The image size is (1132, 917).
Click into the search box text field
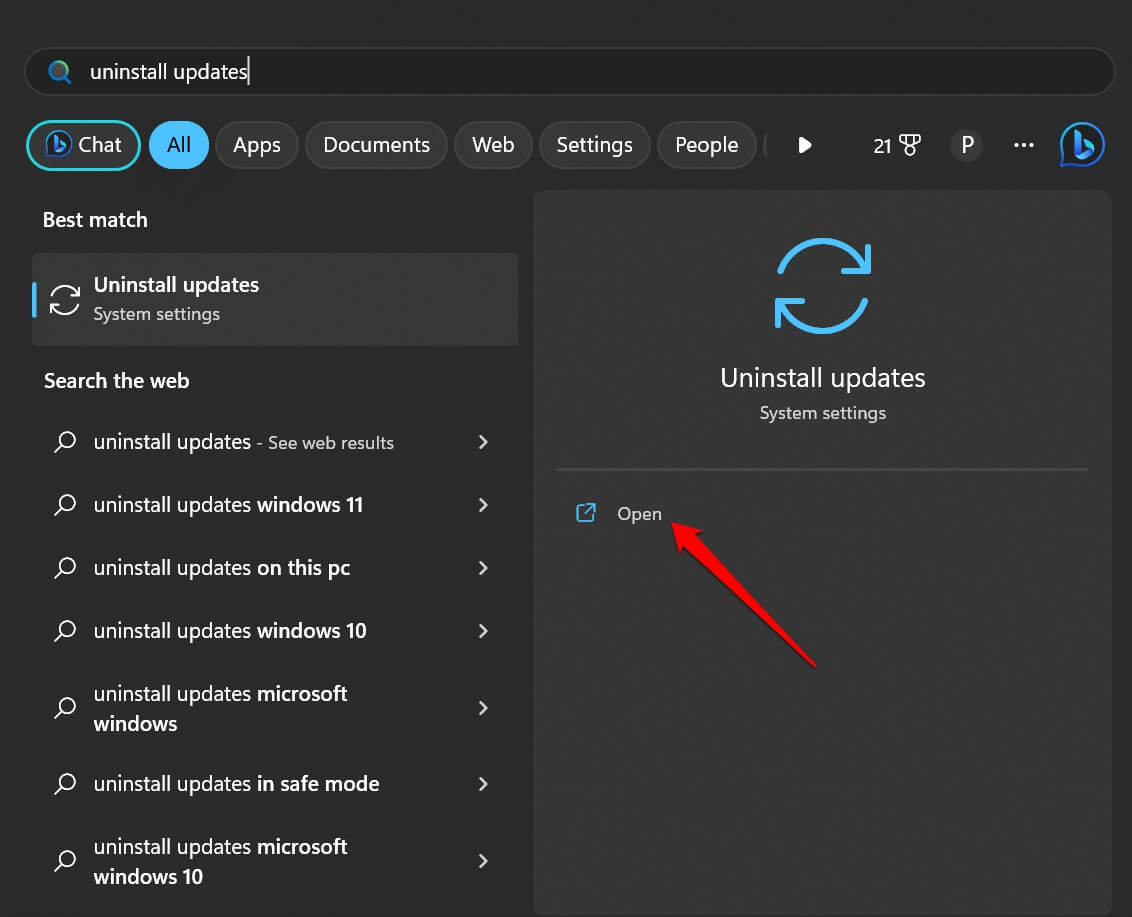[570, 71]
